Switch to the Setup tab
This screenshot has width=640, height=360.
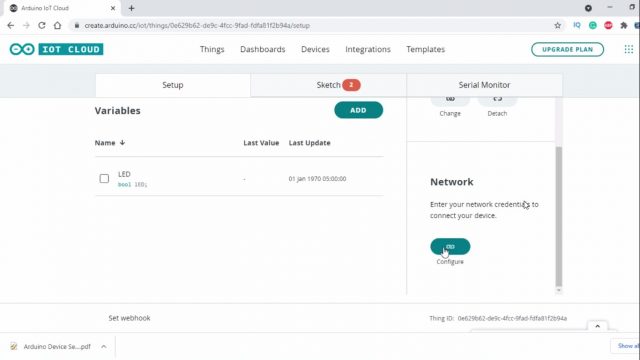pos(173,85)
